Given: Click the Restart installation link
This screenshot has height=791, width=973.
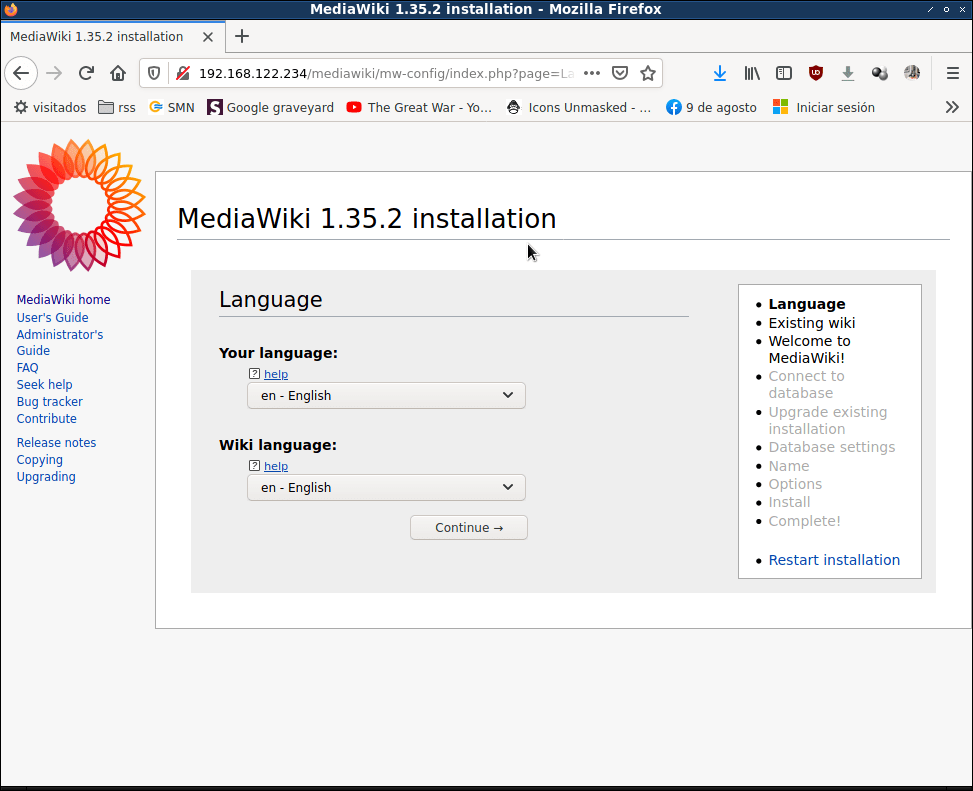Looking at the screenshot, I should click(834, 560).
